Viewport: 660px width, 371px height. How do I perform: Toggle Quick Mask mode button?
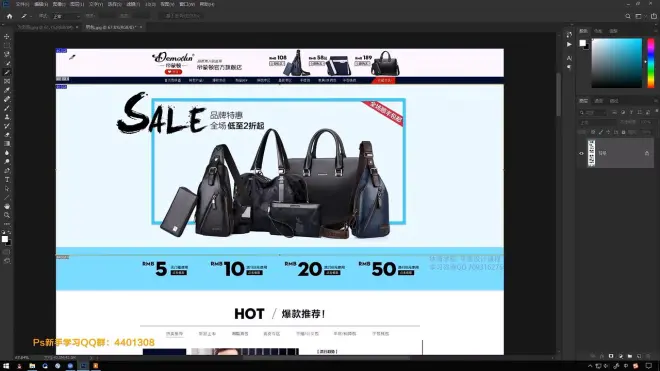(x=7, y=252)
